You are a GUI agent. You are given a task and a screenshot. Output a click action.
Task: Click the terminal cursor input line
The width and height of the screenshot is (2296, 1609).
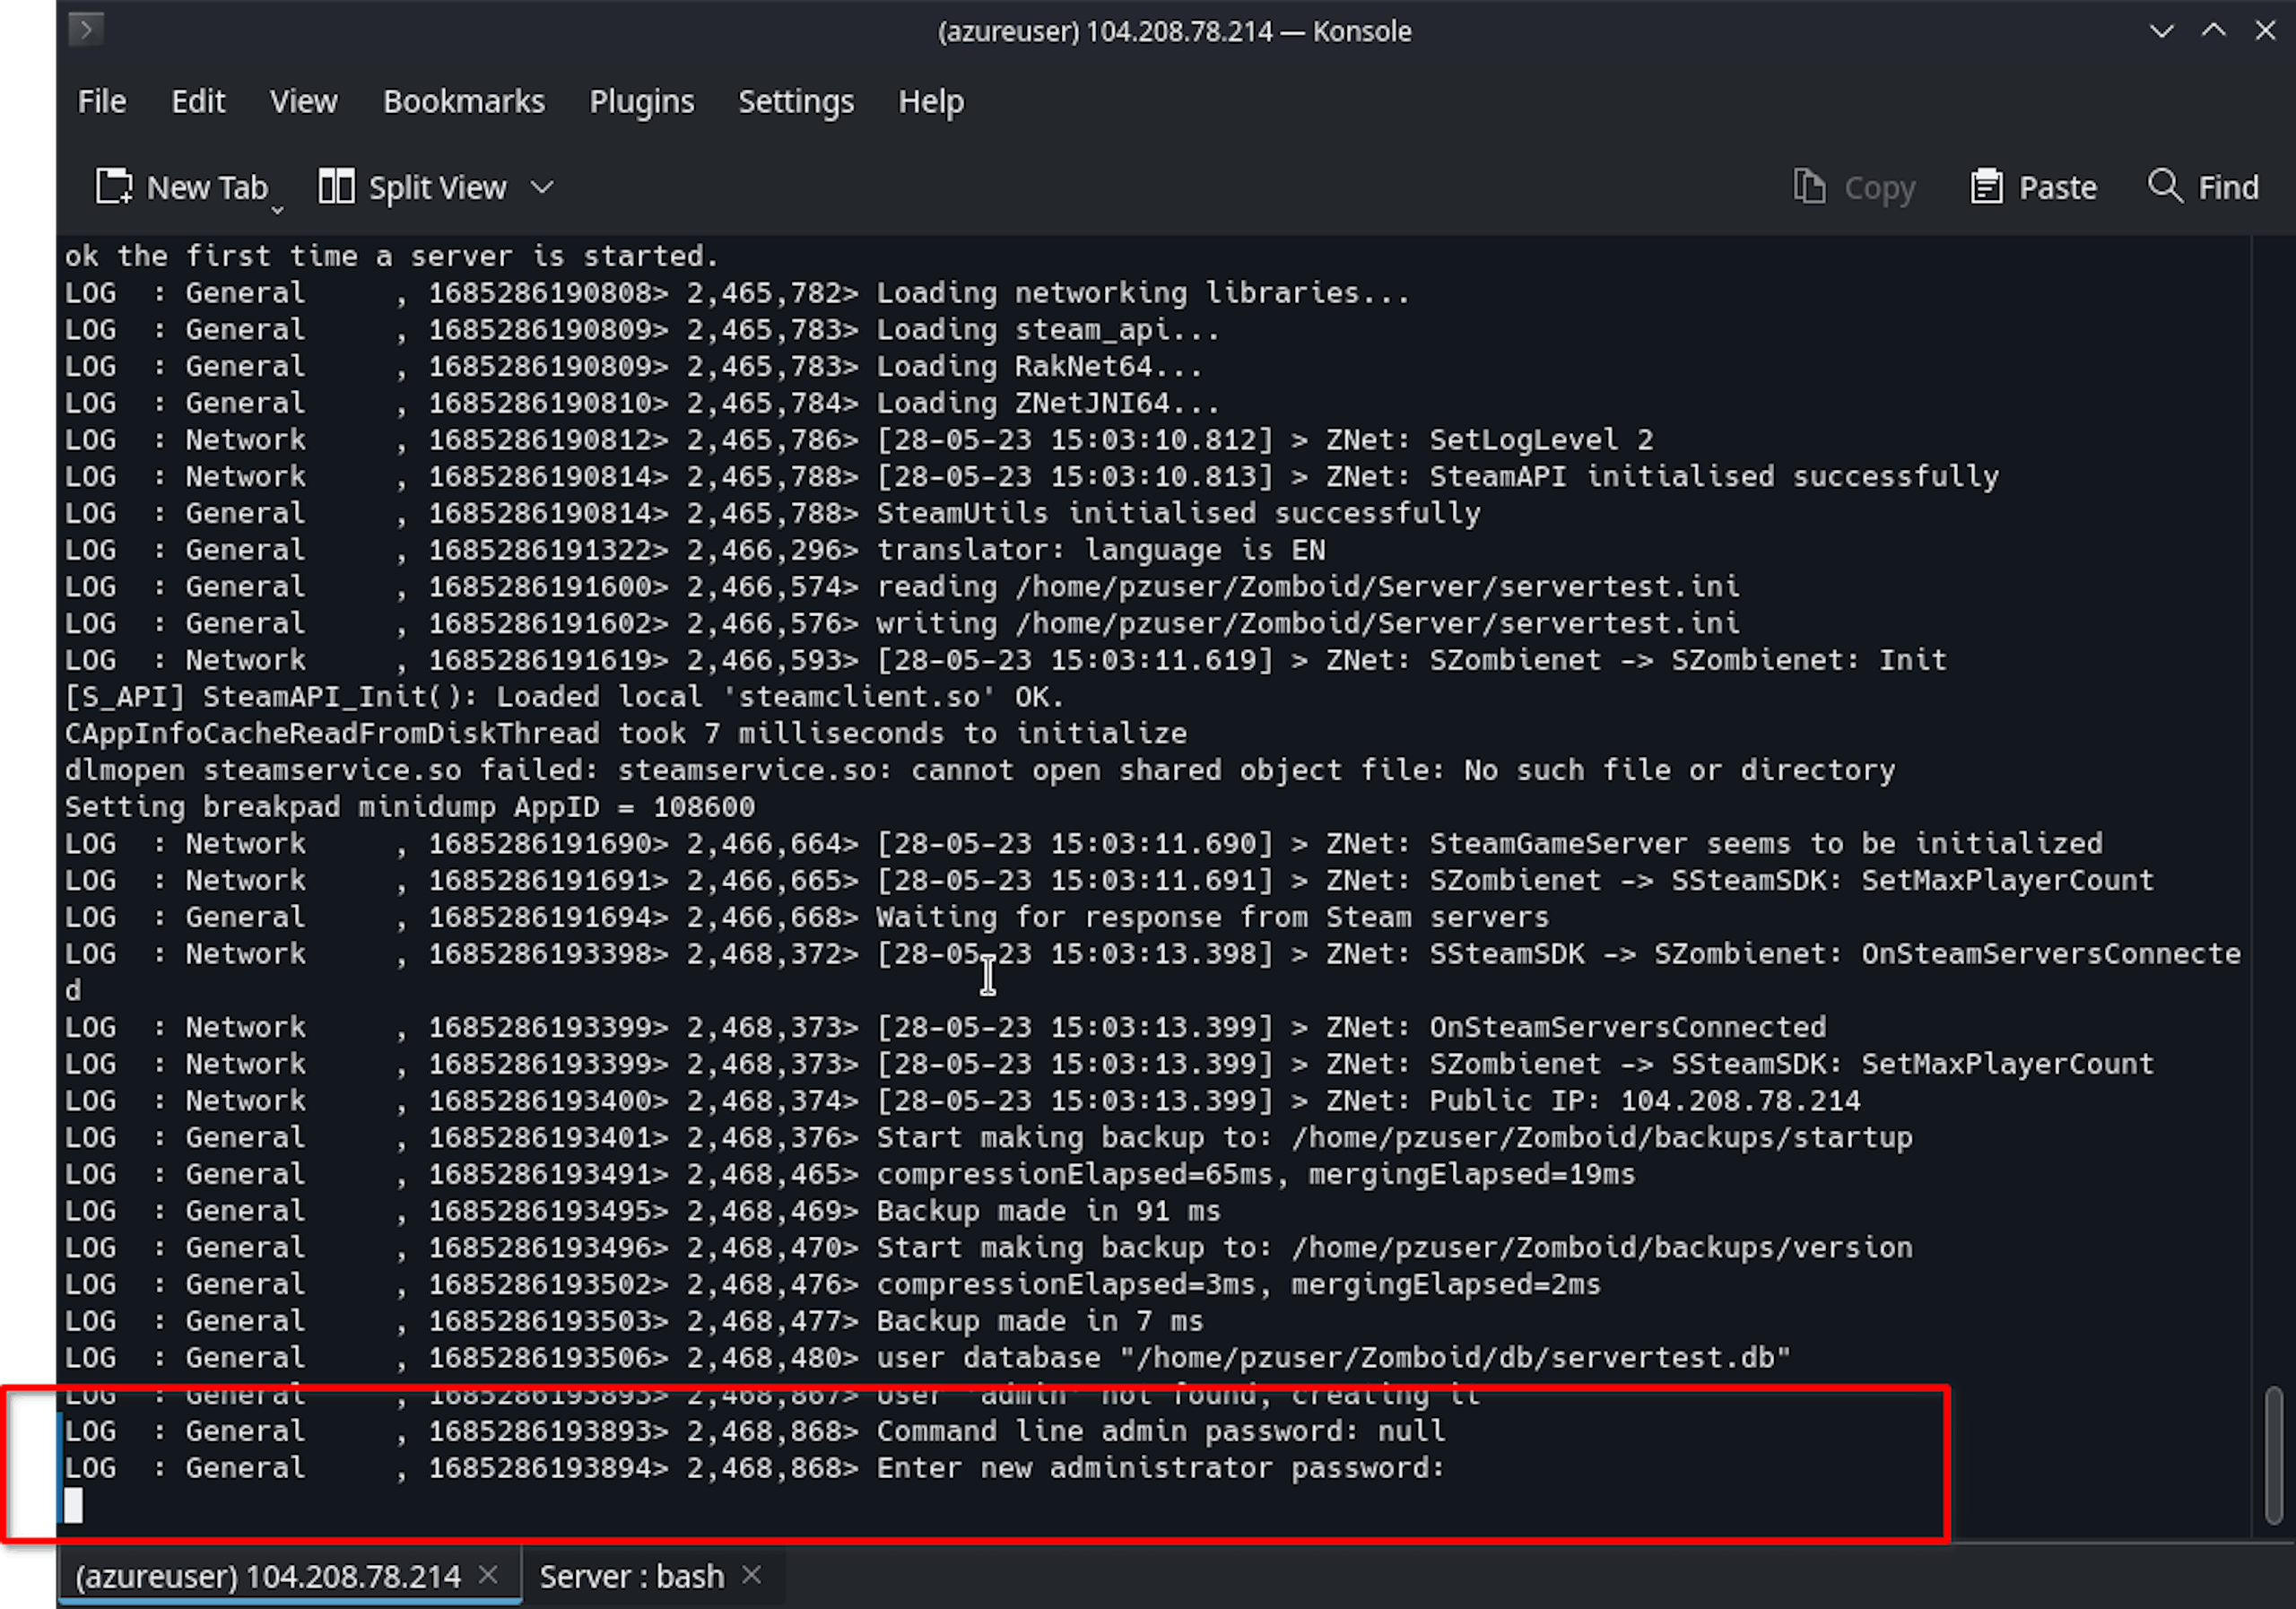point(73,1505)
